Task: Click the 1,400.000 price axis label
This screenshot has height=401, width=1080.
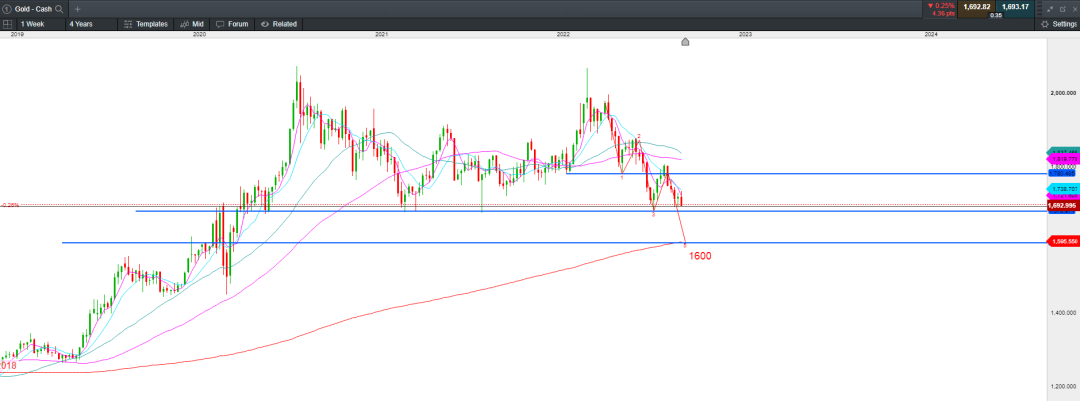Action: click(x=1063, y=313)
